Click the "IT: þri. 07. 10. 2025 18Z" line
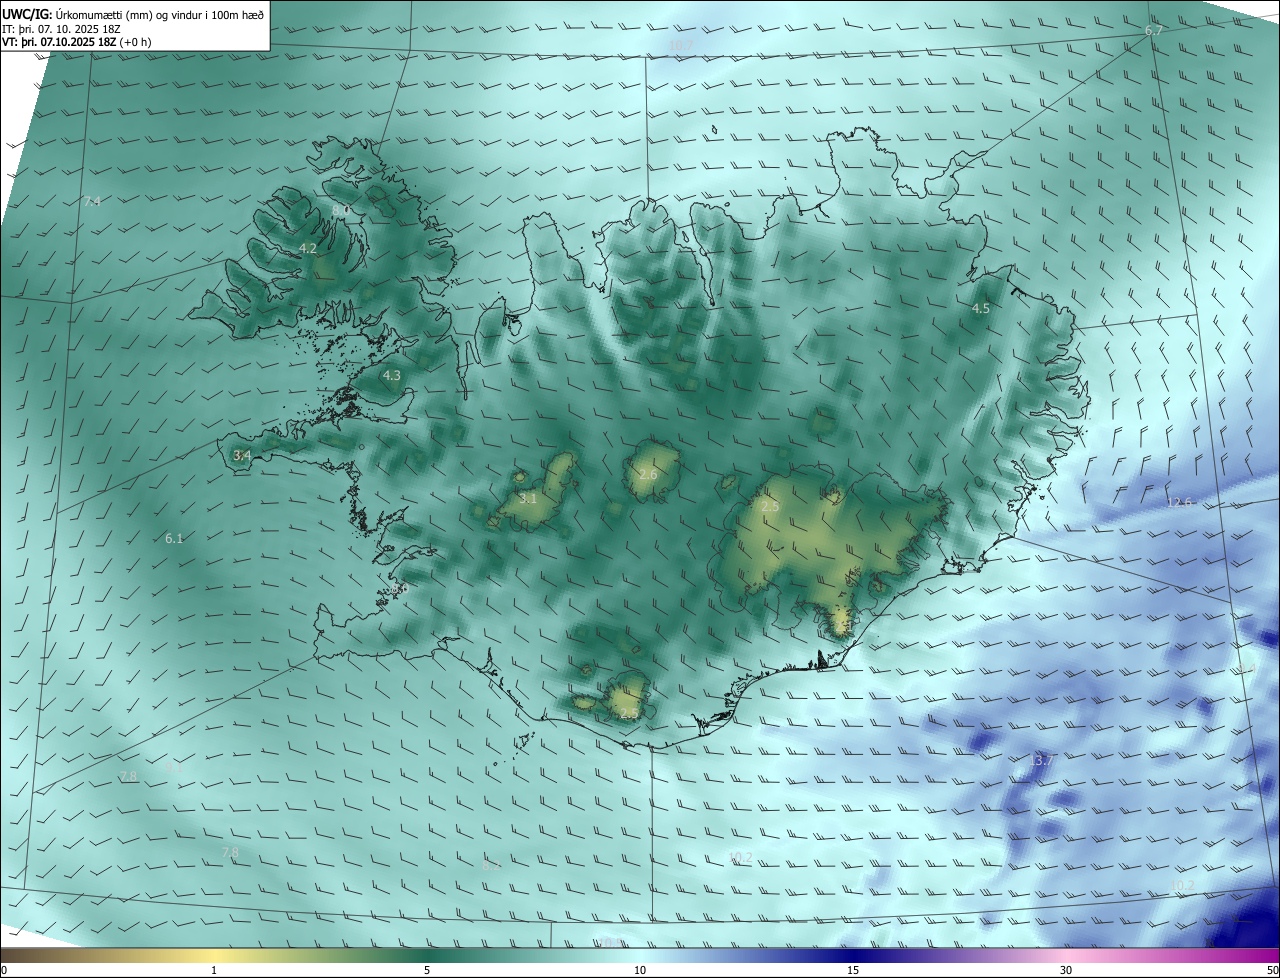Viewport: 1280px width, 978px height. 60,29
